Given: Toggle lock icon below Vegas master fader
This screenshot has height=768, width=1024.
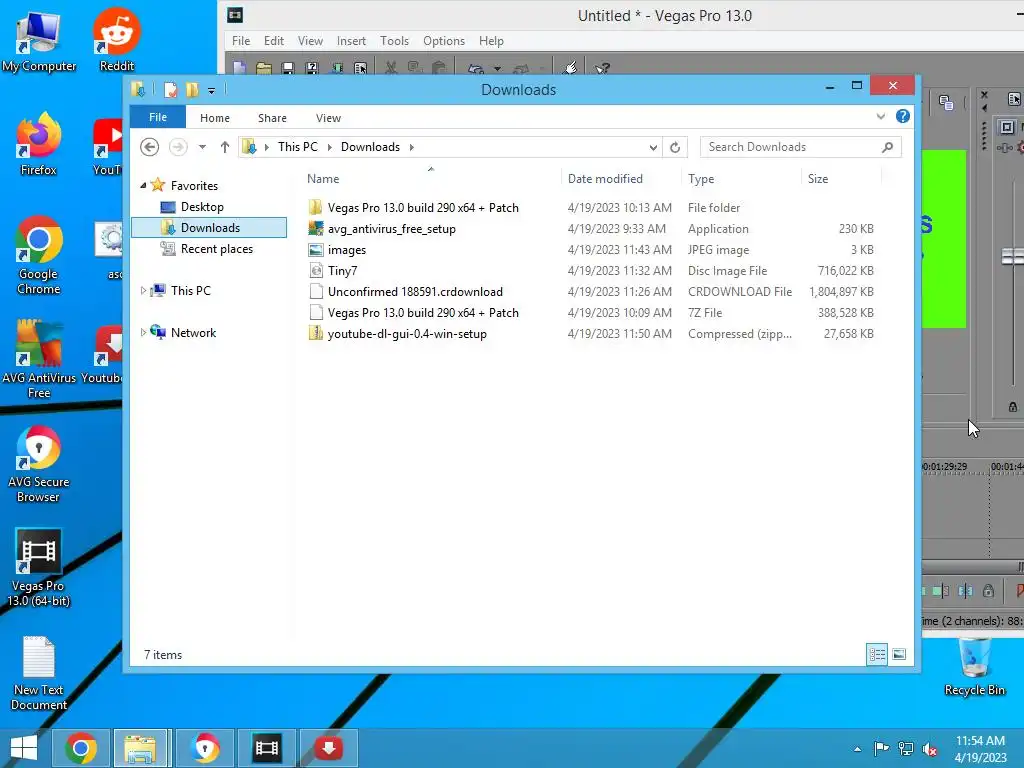Looking at the screenshot, I should (1013, 407).
